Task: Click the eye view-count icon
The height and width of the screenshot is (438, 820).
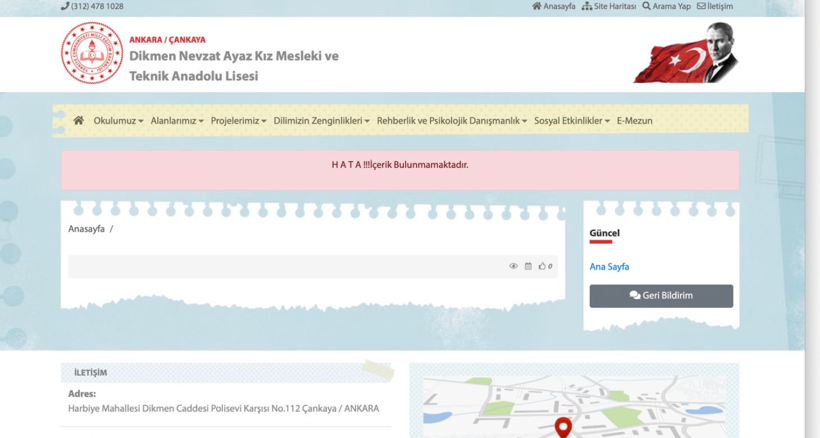Action: tap(513, 266)
